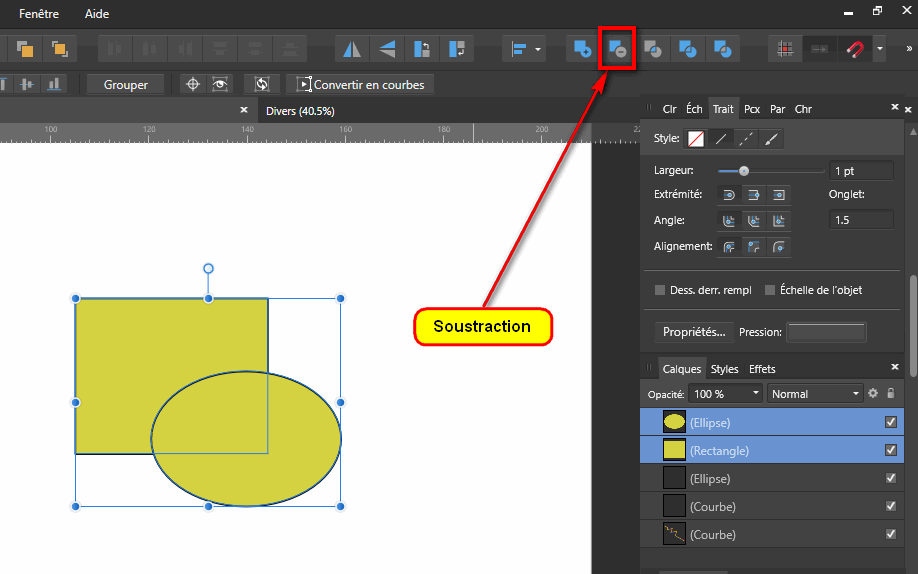Expand the toolbar overflow chevron
The width and height of the screenshot is (918, 574).
click(909, 49)
